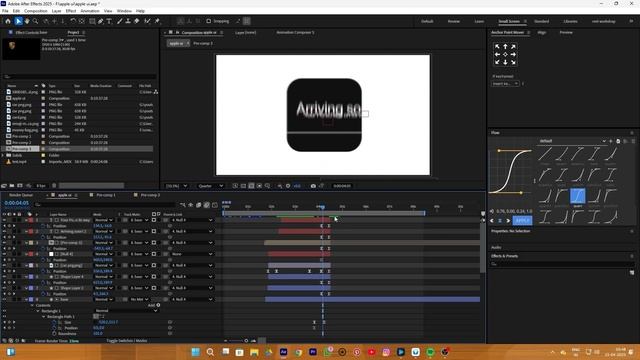Viewport: 640px width, 360px height.
Task: Open blend Mode dropdown for layer 1
Action: click(x=103, y=220)
